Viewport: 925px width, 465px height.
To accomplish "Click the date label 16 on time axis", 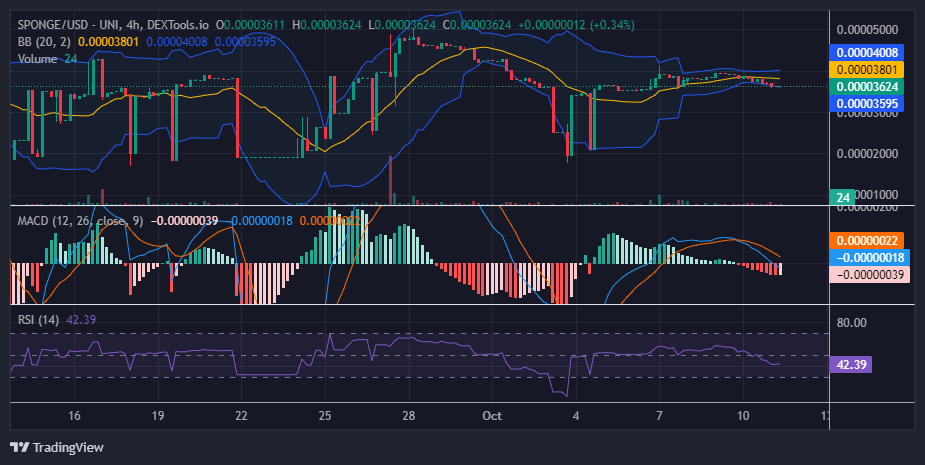I will pyautogui.click(x=74, y=415).
